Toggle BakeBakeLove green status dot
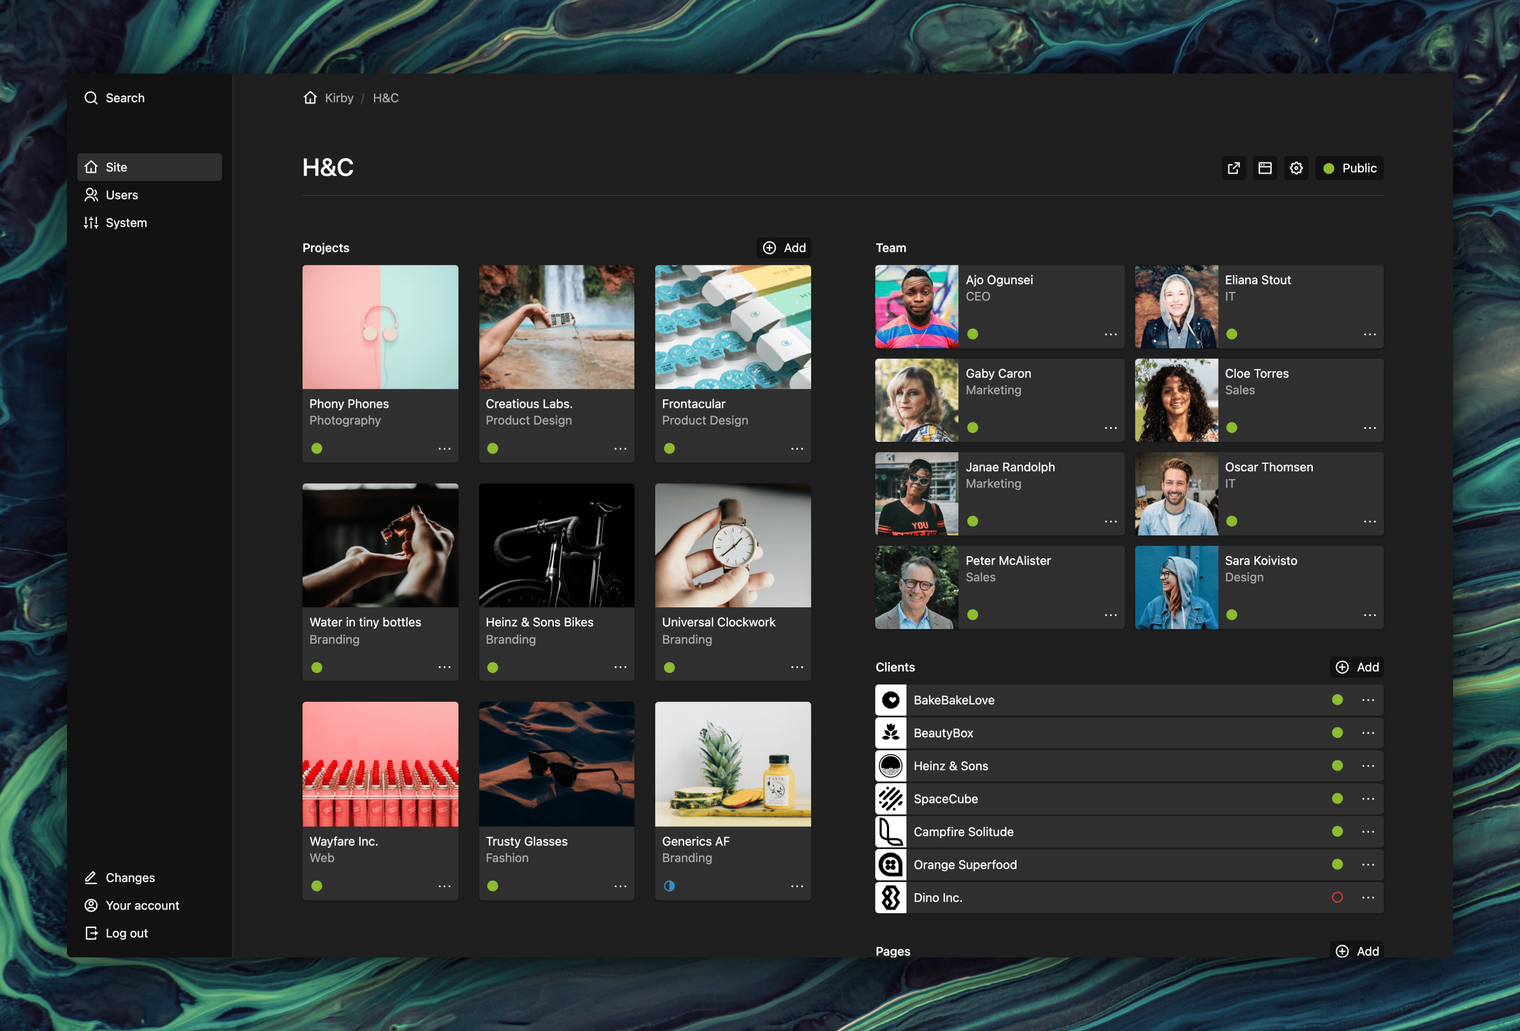 click(x=1337, y=700)
